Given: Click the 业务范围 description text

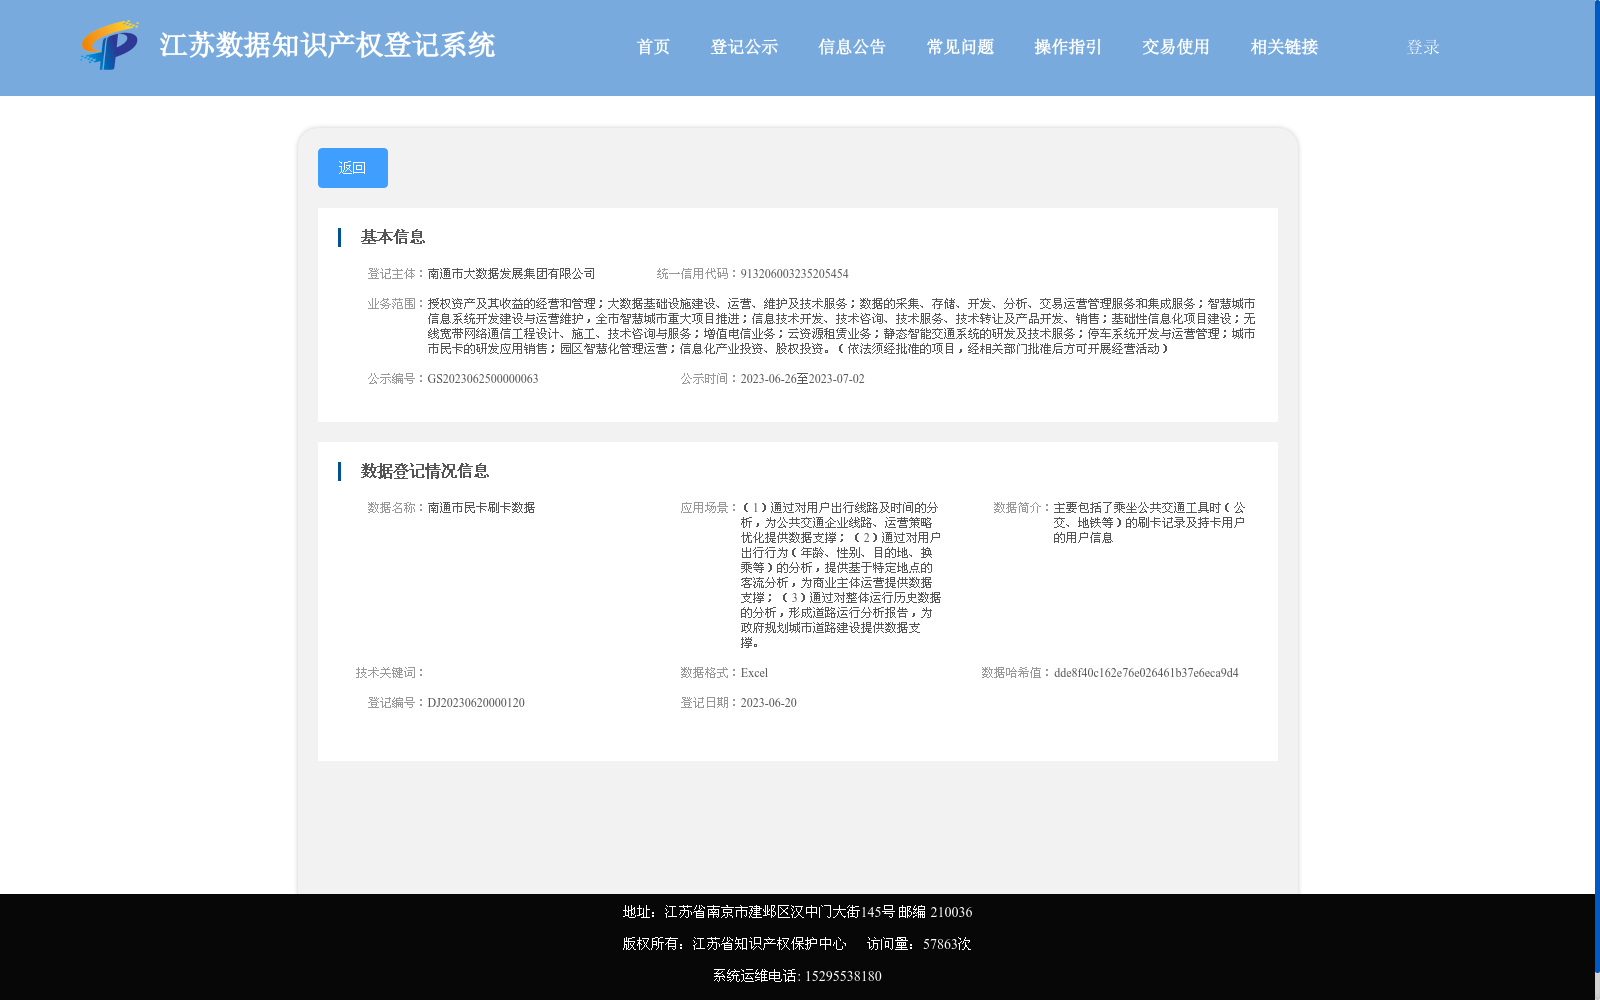Looking at the screenshot, I should pyautogui.click(x=841, y=326).
